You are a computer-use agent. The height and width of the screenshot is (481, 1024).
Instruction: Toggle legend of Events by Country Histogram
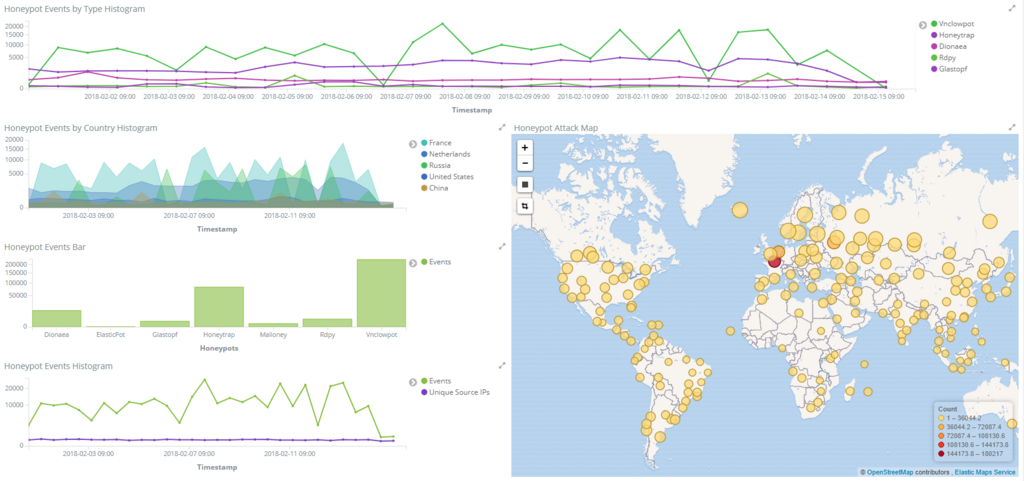coord(413,144)
